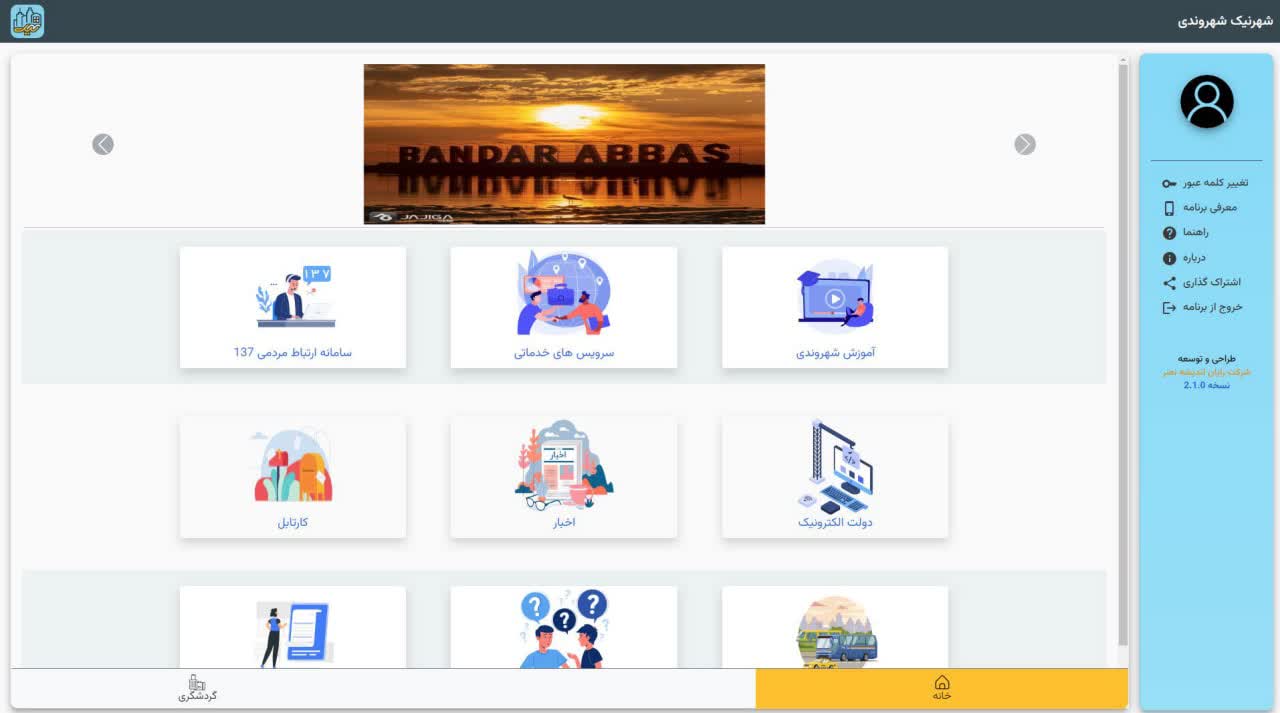The width and height of the screenshot is (1280, 713).
Task: Click the app logo in top-left corner
Action: [x=27, y=21]
